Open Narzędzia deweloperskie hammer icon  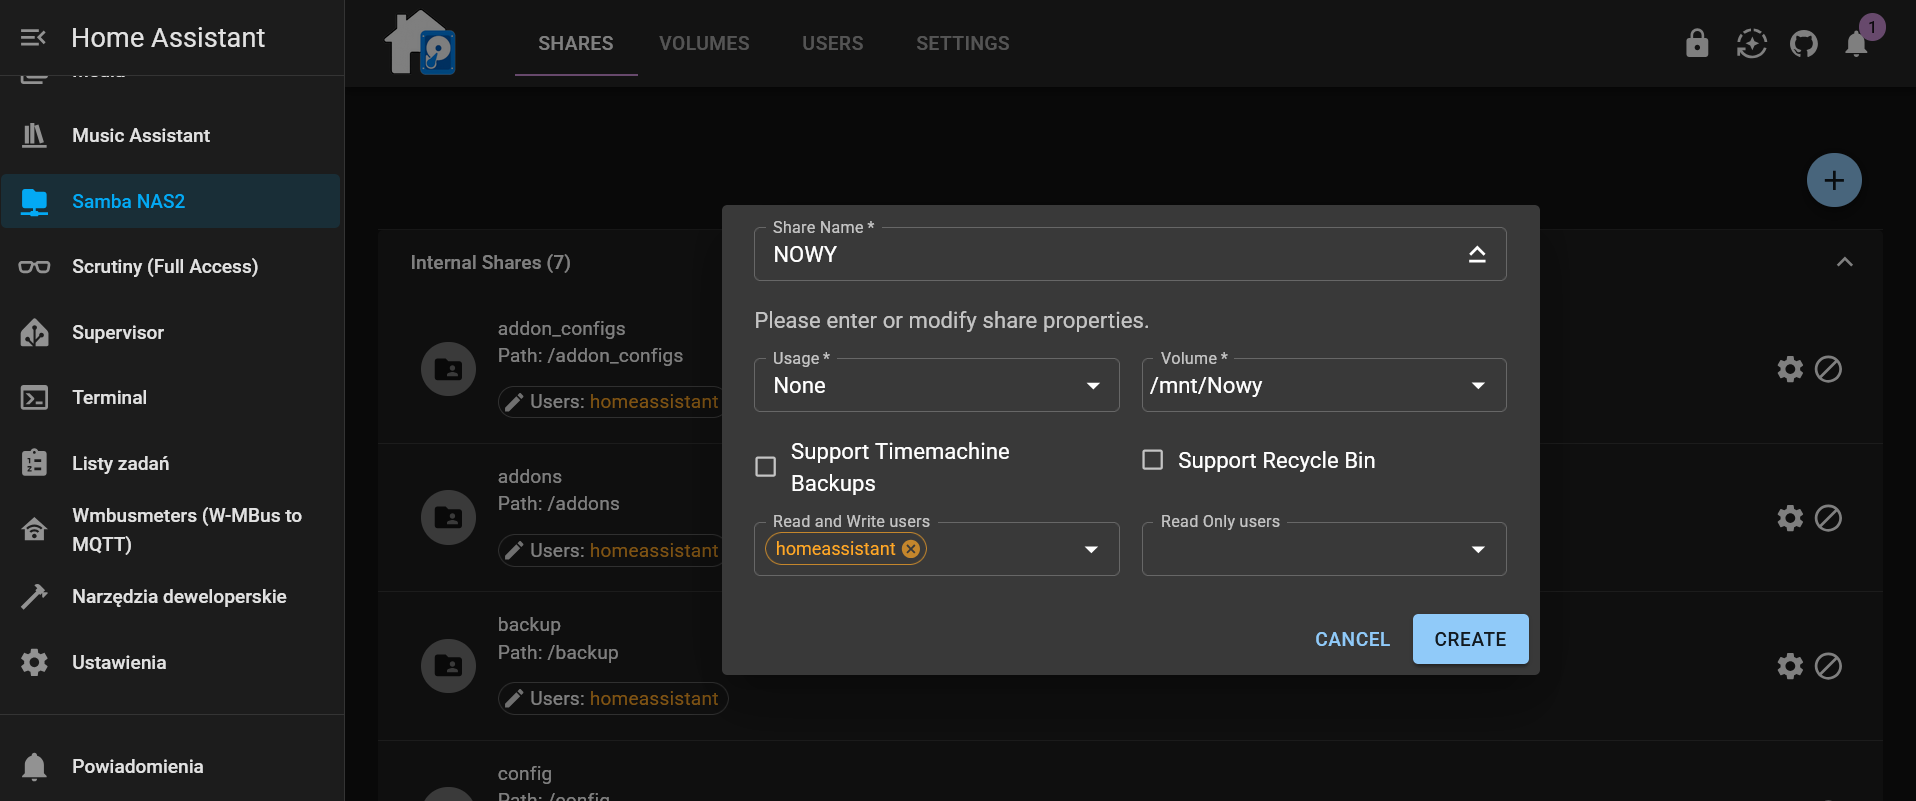34,596
